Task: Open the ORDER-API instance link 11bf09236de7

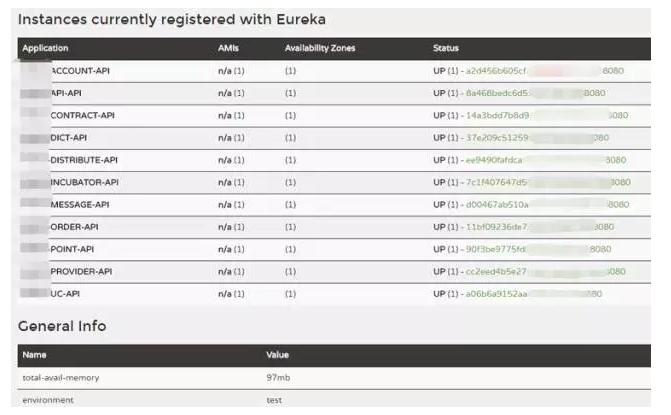Action: (x=540, y=227)
